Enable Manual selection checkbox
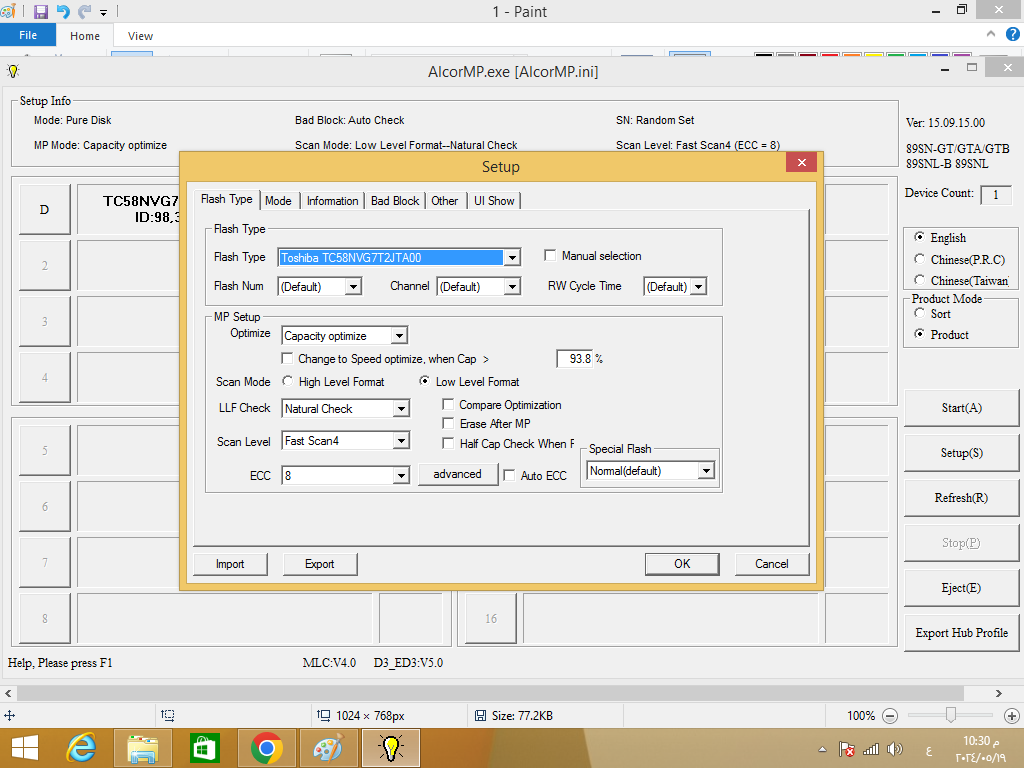The width and height of the screenshot is (1024, 768). tap(550, 255)
